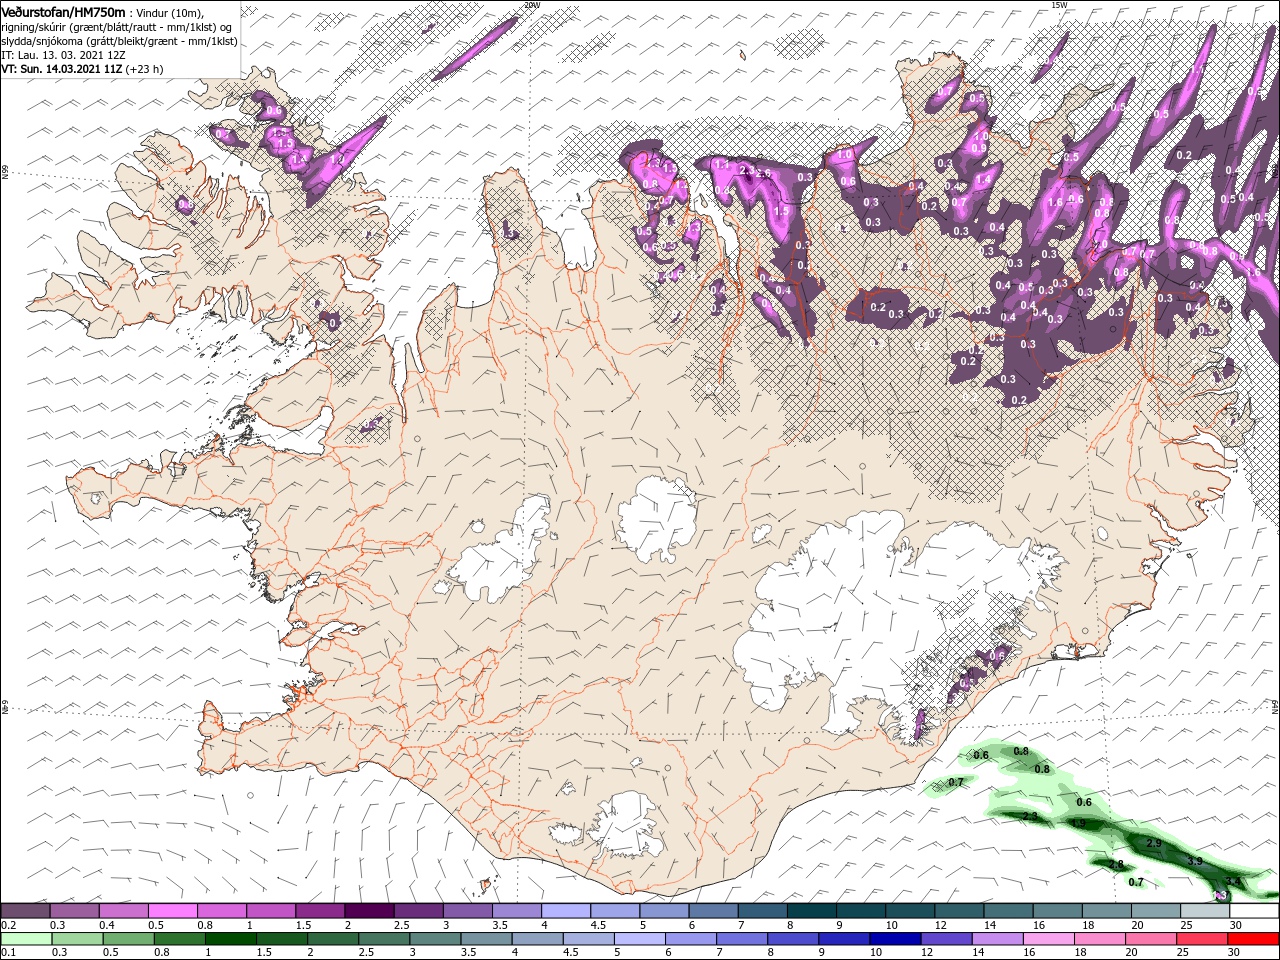
Task: Click the 3.9 rain value in green band
Action: [x=1194, y=861]
